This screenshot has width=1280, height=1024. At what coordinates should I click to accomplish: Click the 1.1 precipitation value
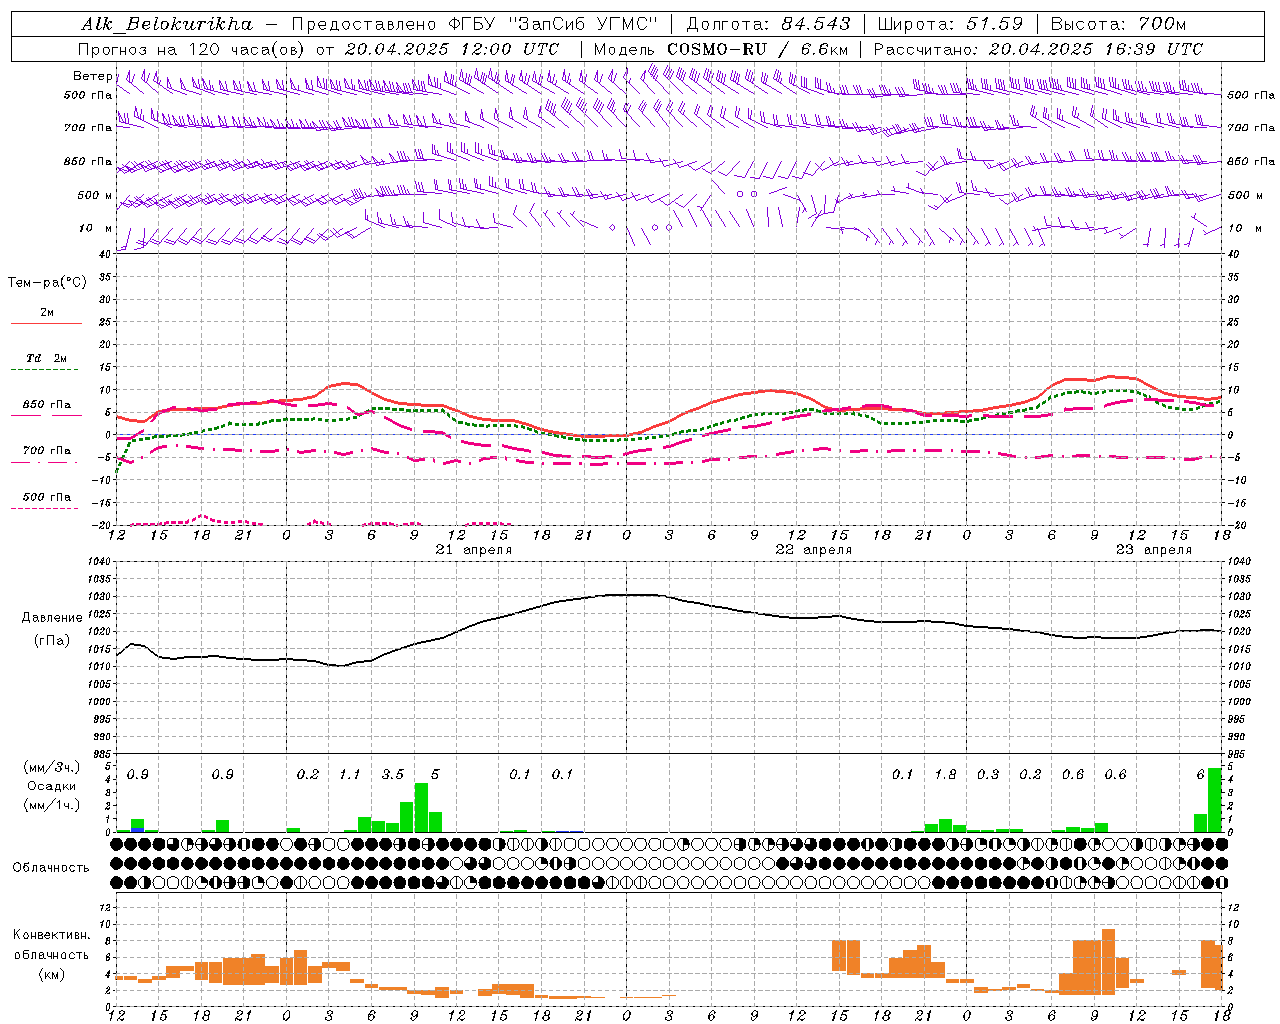(350, 775)
